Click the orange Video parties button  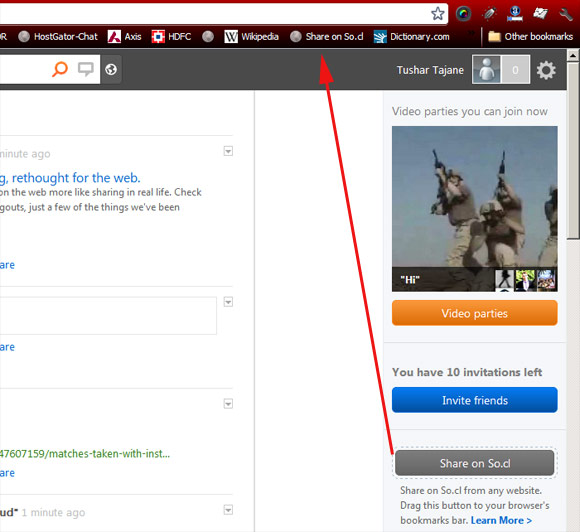click(x=475, y=313)
